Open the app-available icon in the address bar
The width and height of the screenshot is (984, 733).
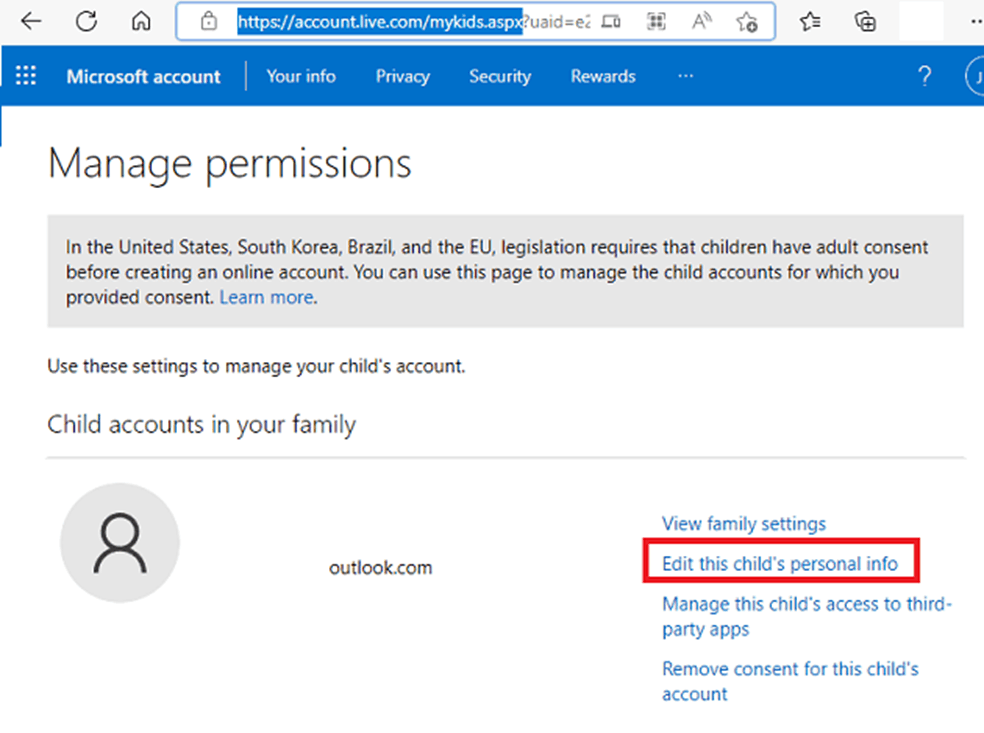pos(611,22)
